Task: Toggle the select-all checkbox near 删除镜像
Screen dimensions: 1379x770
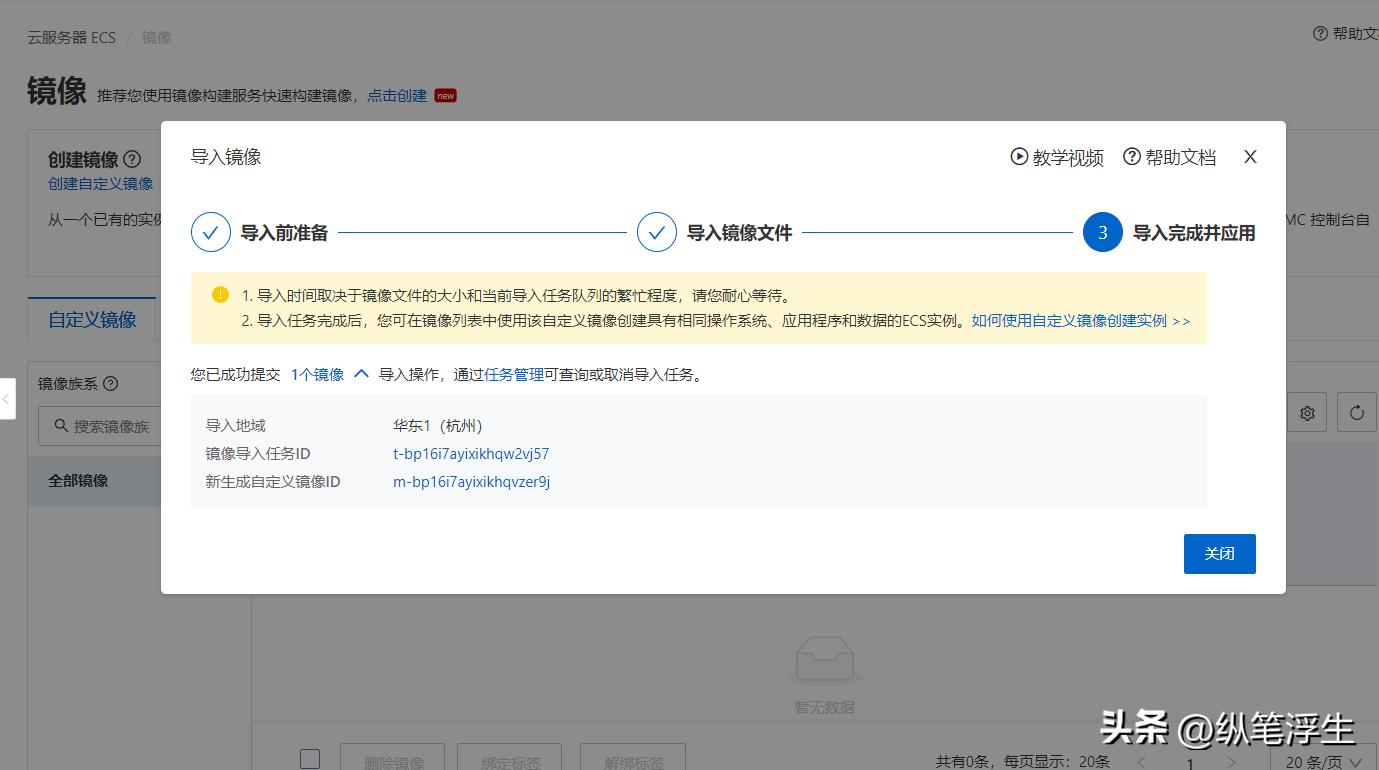Action: (x=310, y=758)
